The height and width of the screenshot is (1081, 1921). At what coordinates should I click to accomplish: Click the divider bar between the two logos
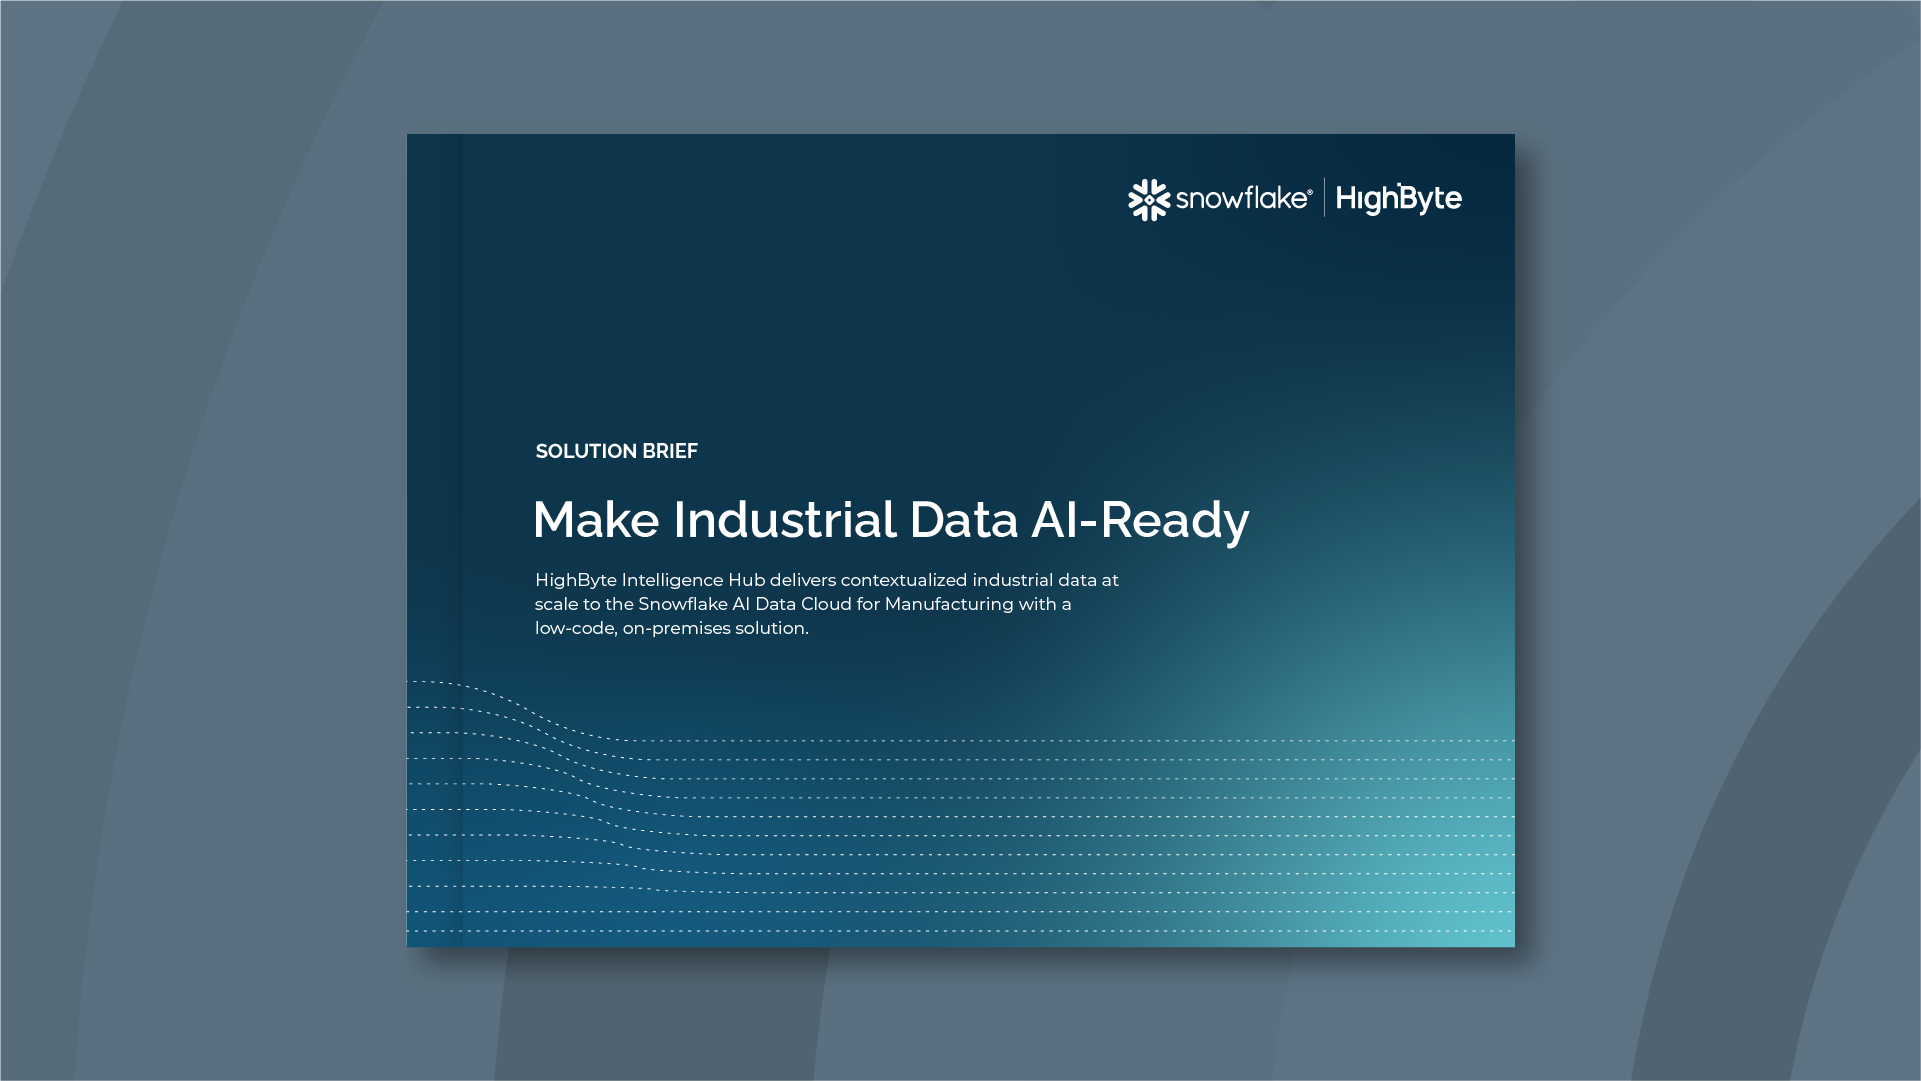(1326, 197)
